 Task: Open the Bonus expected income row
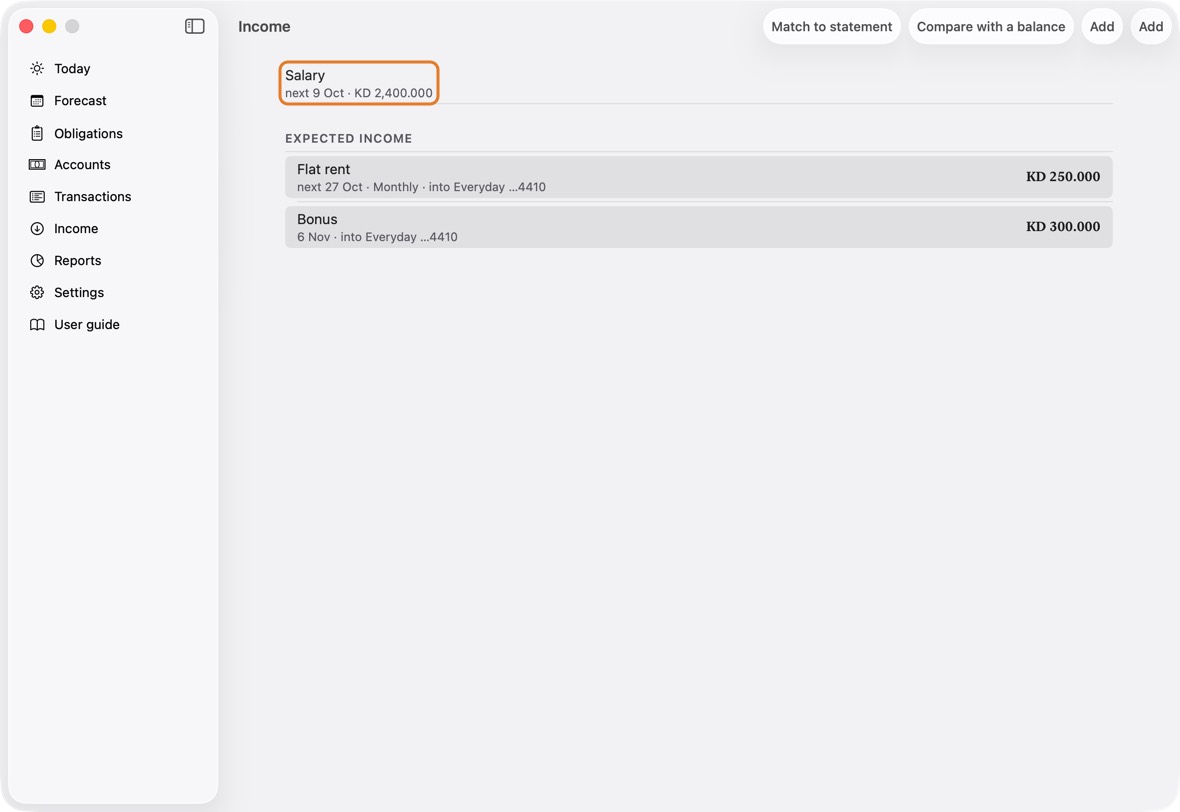(x=698, y=227)
